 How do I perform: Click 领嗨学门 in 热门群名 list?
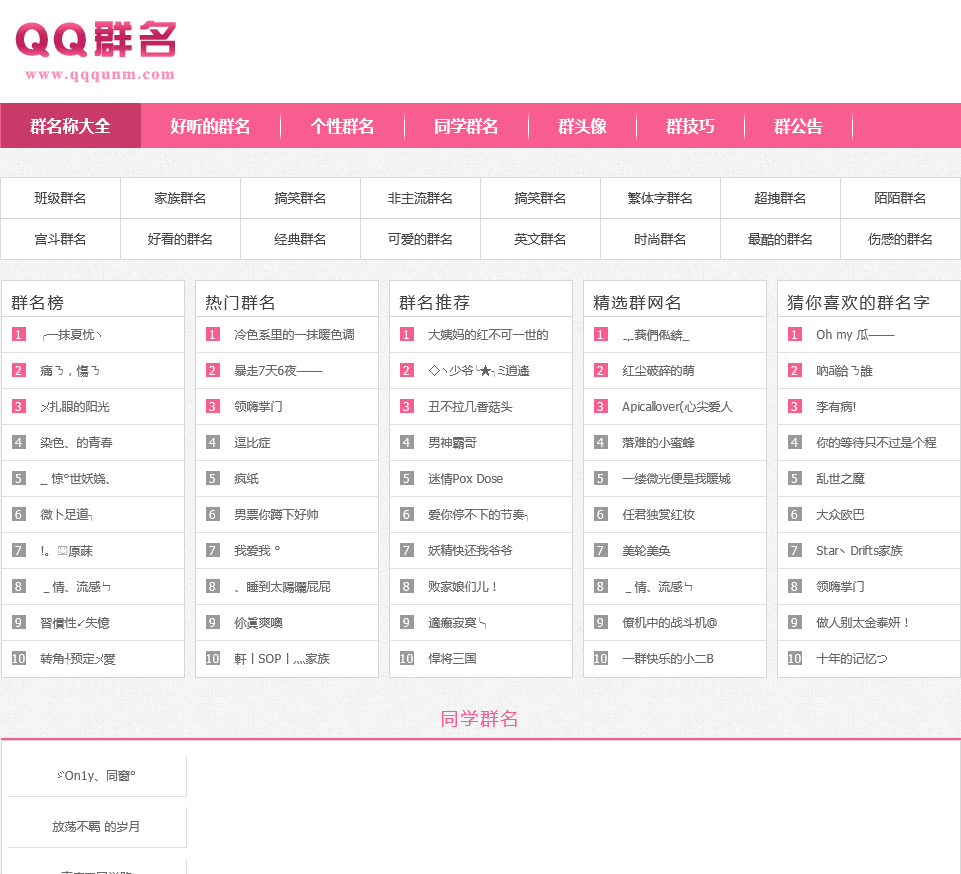(x=258, y=406)
